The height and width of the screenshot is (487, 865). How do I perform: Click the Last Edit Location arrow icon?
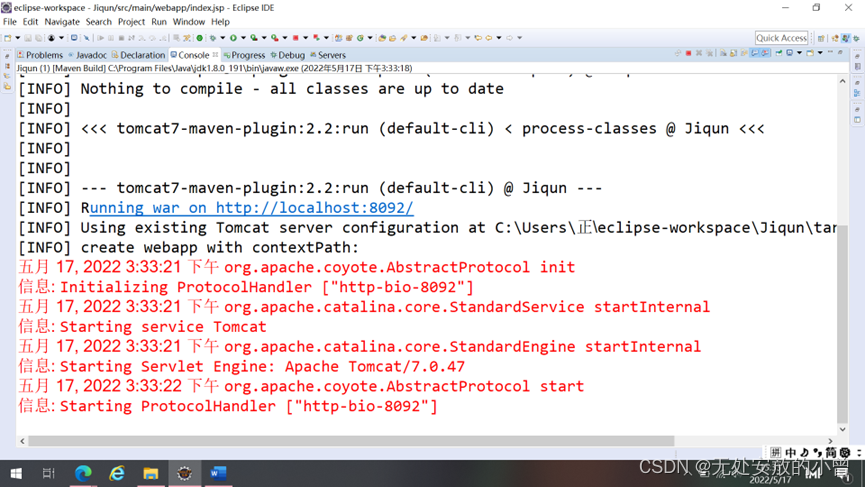pos(478,38)
